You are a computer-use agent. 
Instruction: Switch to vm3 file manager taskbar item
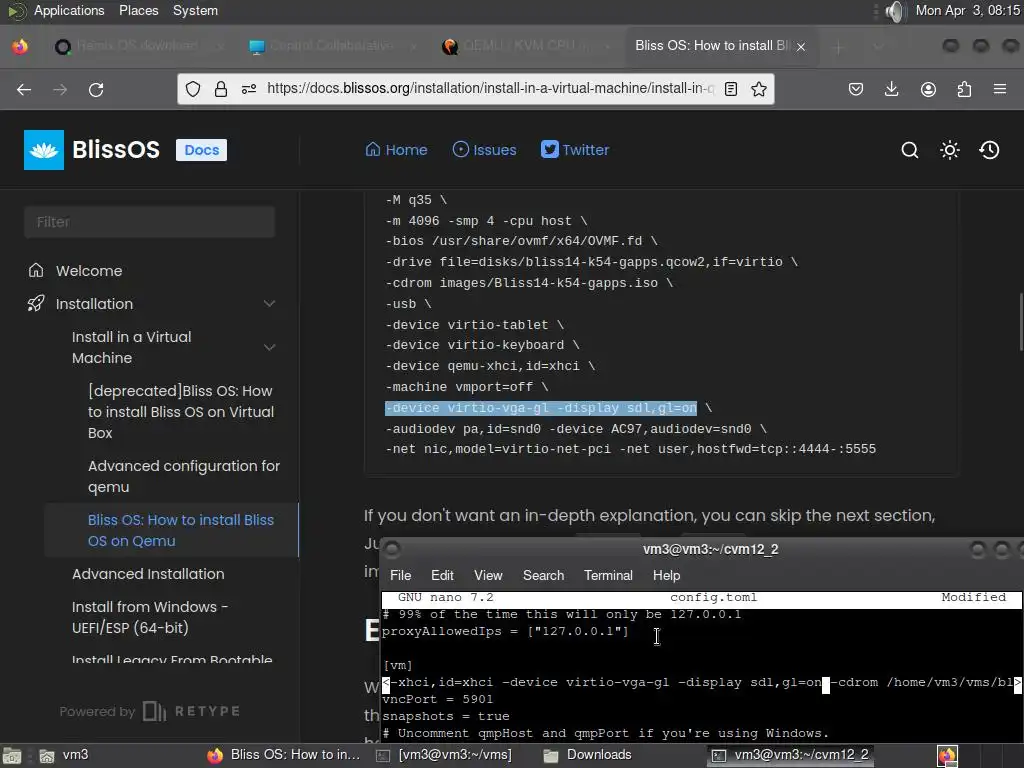(x=64, y=755)
